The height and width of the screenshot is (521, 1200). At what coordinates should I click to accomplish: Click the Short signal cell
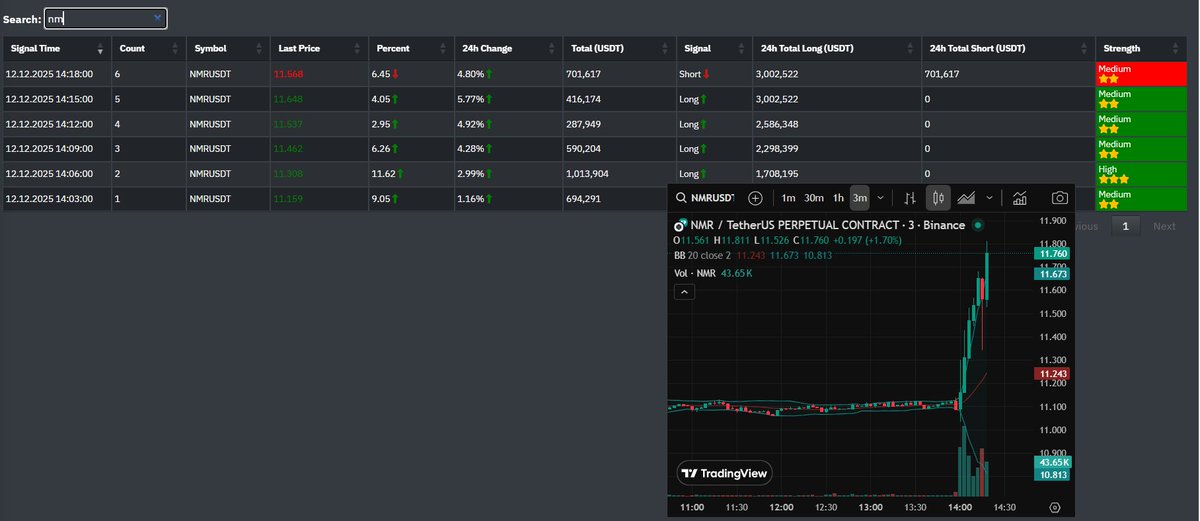tap(714, 74)
